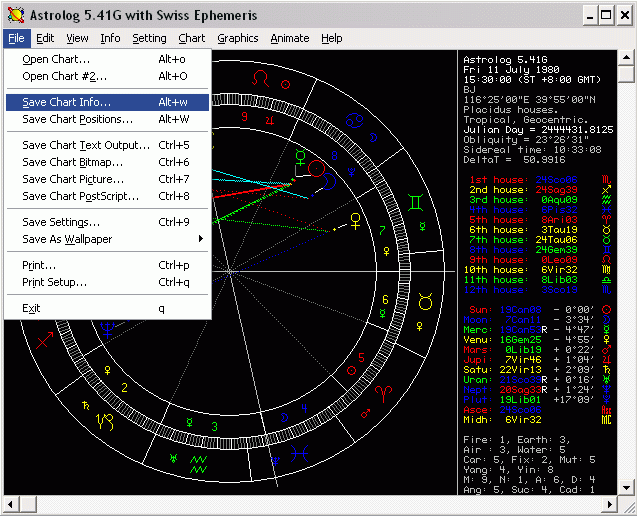Click the vertical scrollbar down arrow

626,487
